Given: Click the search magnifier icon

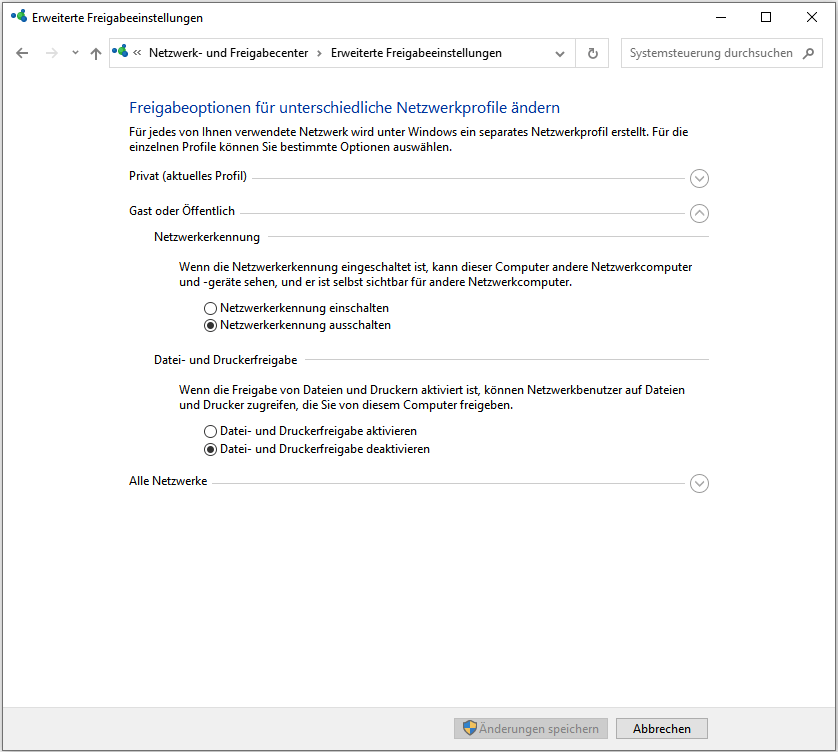Looking at the screenshot, I should point(808,53).
